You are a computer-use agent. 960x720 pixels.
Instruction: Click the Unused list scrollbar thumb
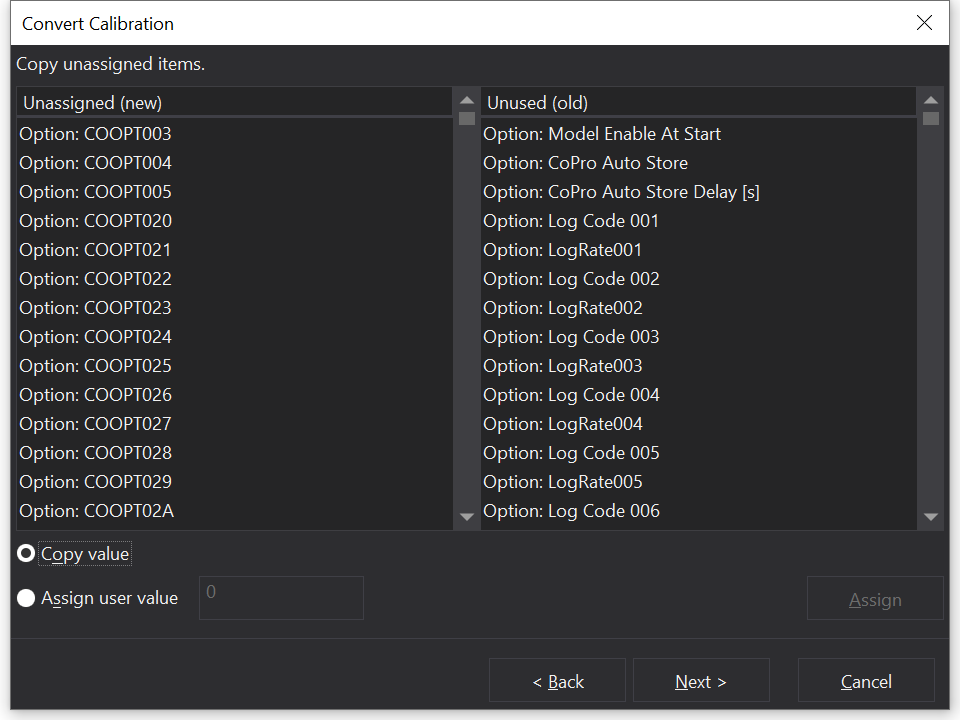pos(931,118)
